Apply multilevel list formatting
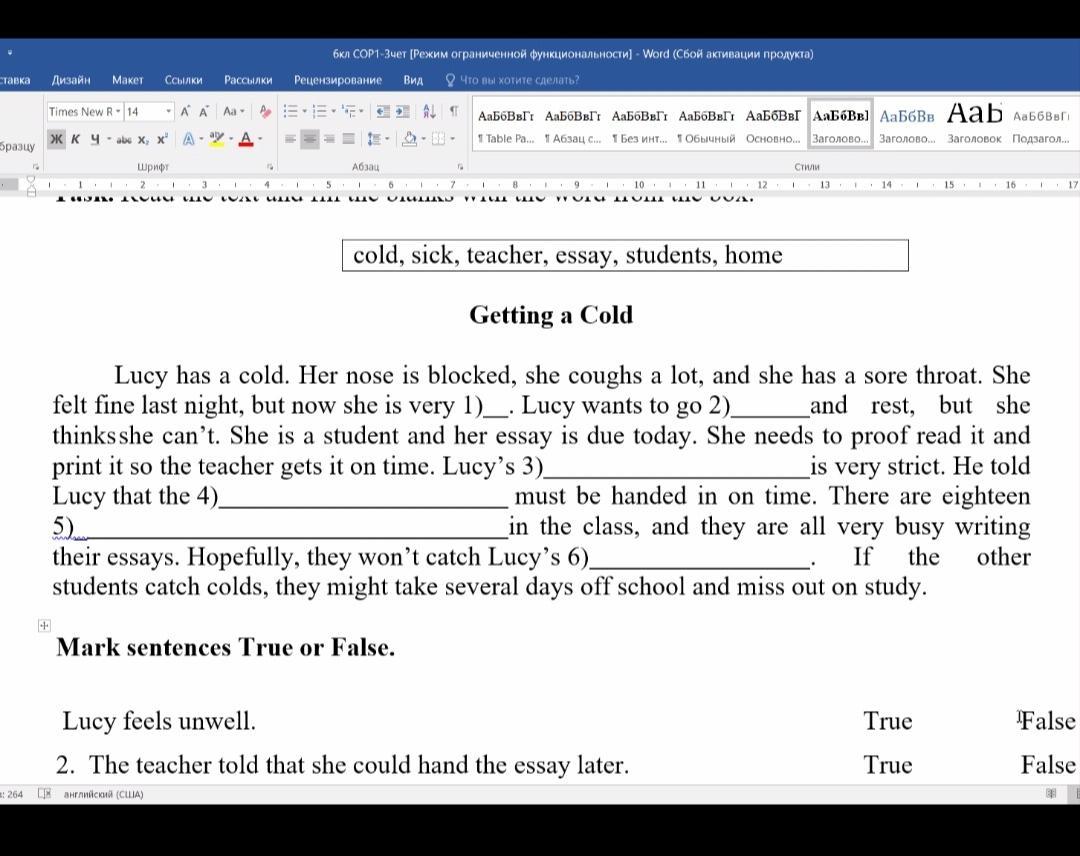This screenshot has height=856, width=1080. [x=349, y=112]
